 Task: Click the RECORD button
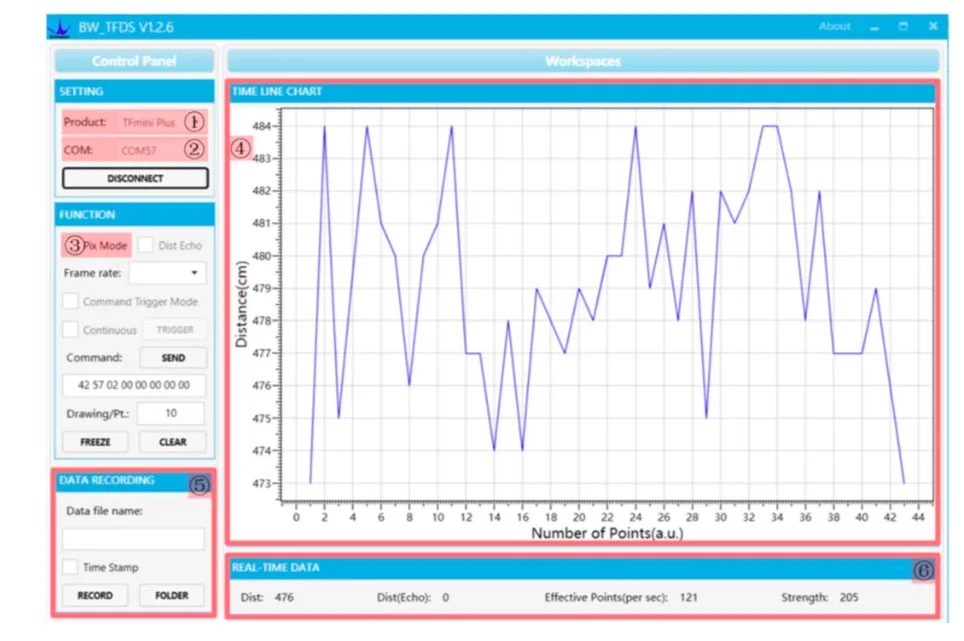tap(95, 596)
